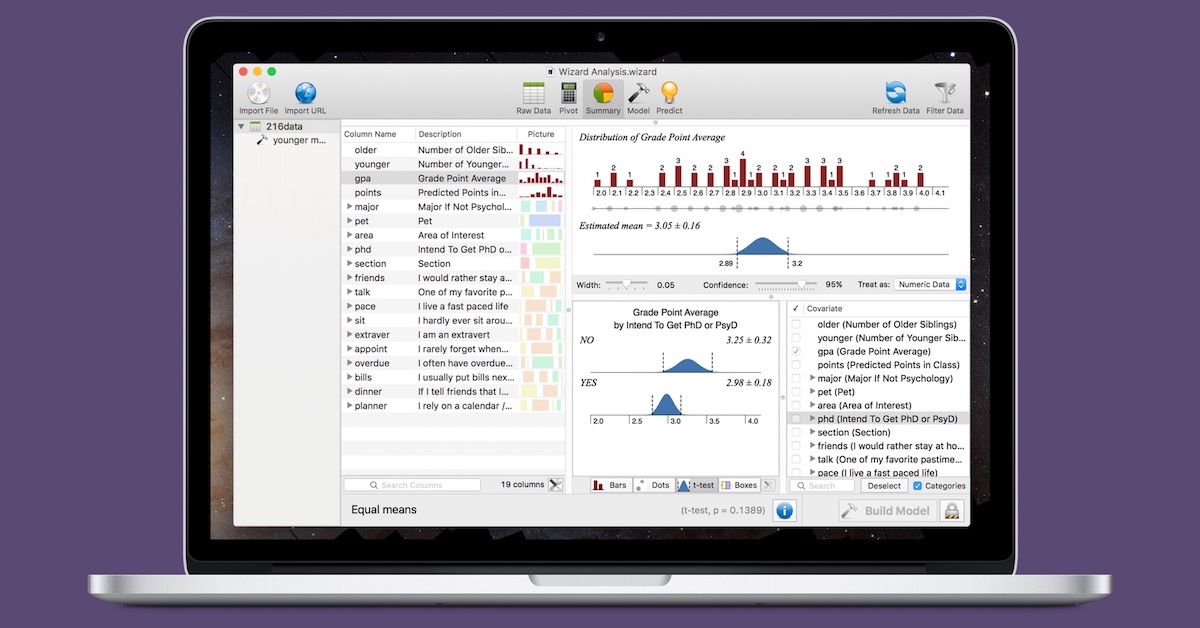Toggle the gpa covariate checkbox

pyautogui.click(x=796, y=352)
